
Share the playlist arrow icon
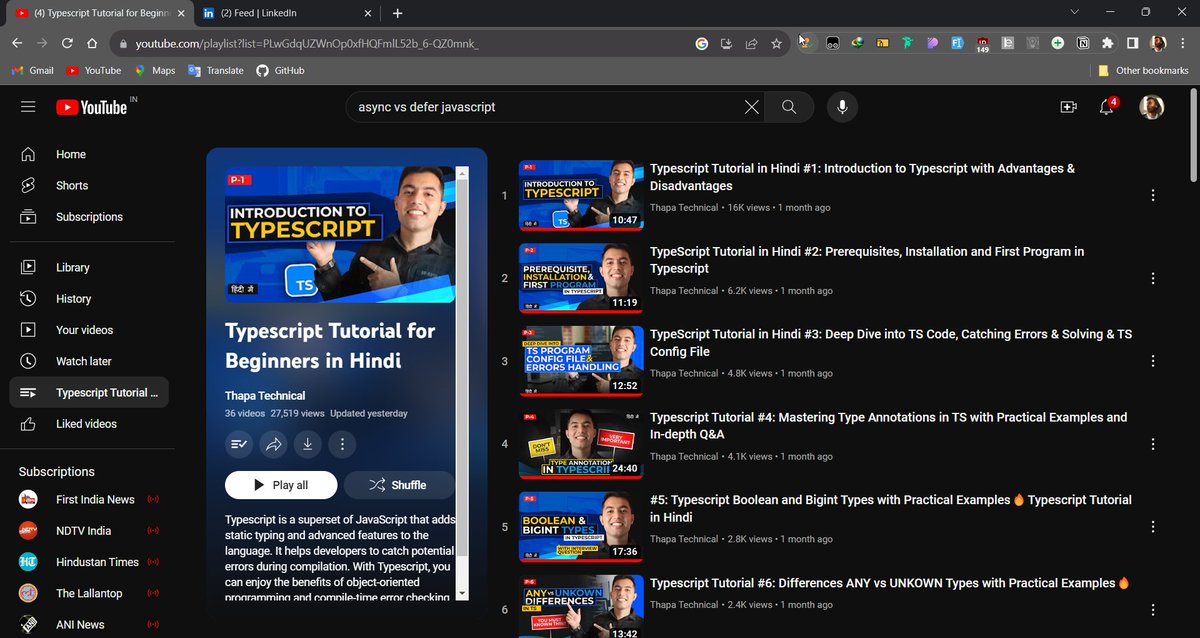pos(273,444)
